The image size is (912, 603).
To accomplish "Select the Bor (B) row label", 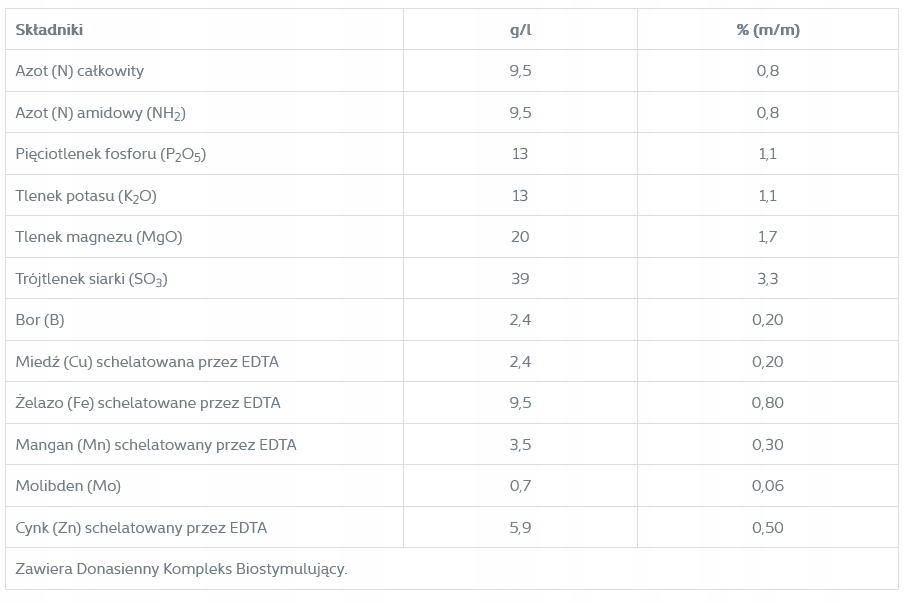I will point(40,320).
